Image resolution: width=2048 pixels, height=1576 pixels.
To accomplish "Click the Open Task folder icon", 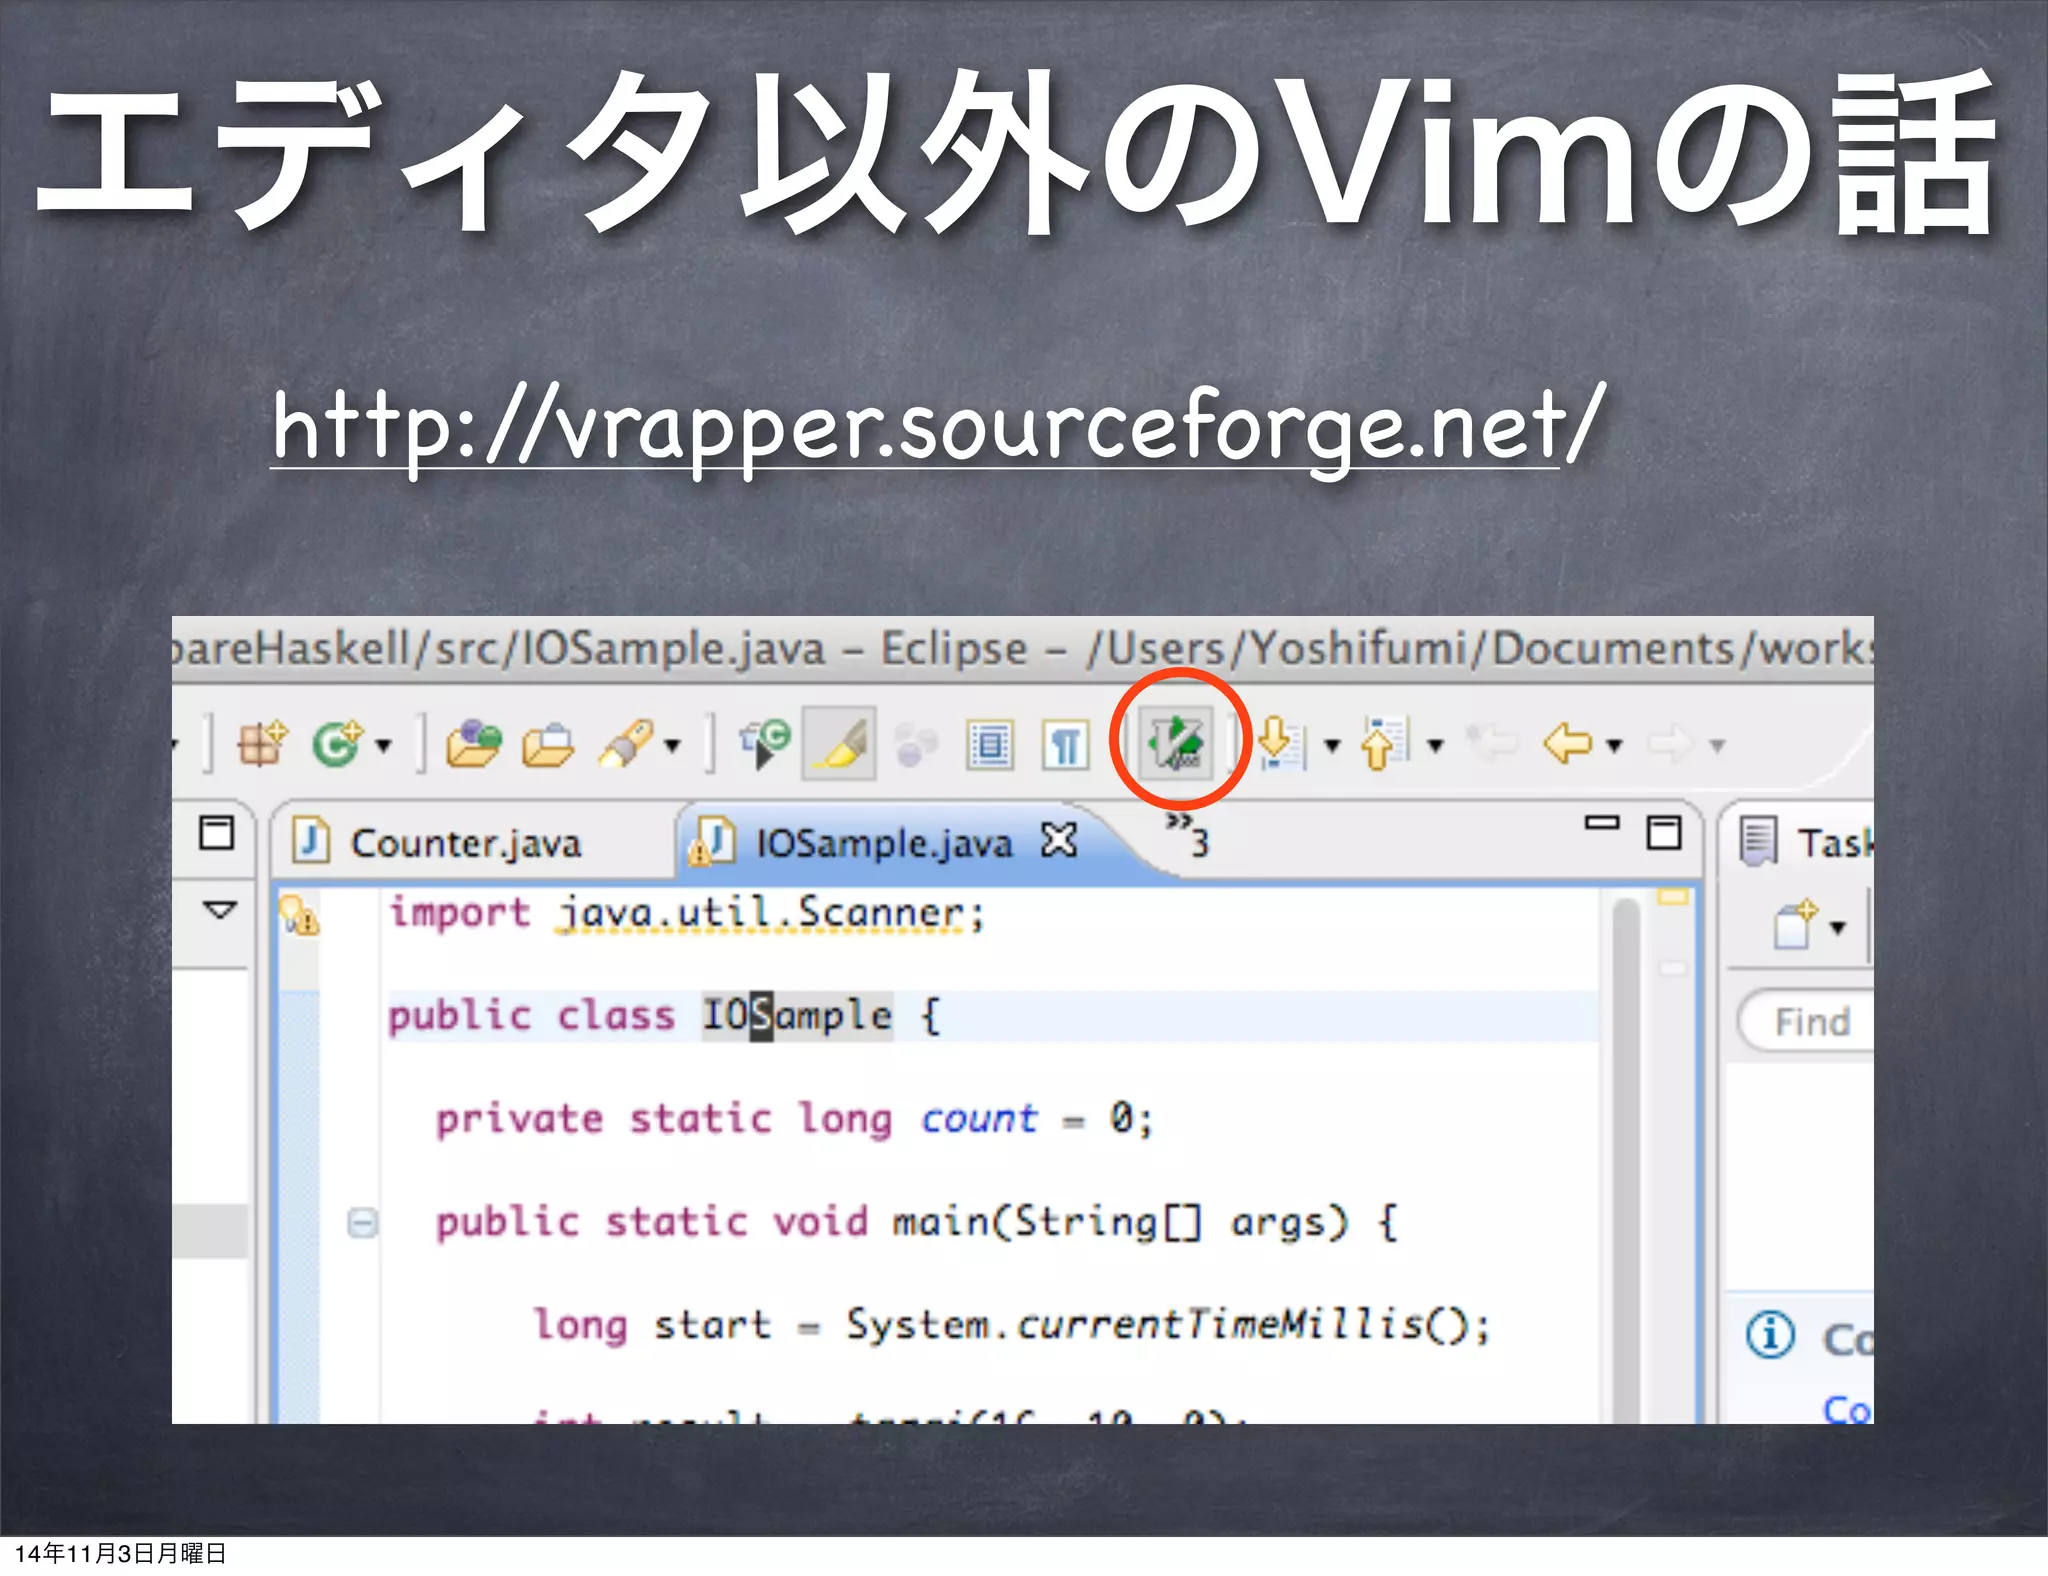I will point(548,744).
